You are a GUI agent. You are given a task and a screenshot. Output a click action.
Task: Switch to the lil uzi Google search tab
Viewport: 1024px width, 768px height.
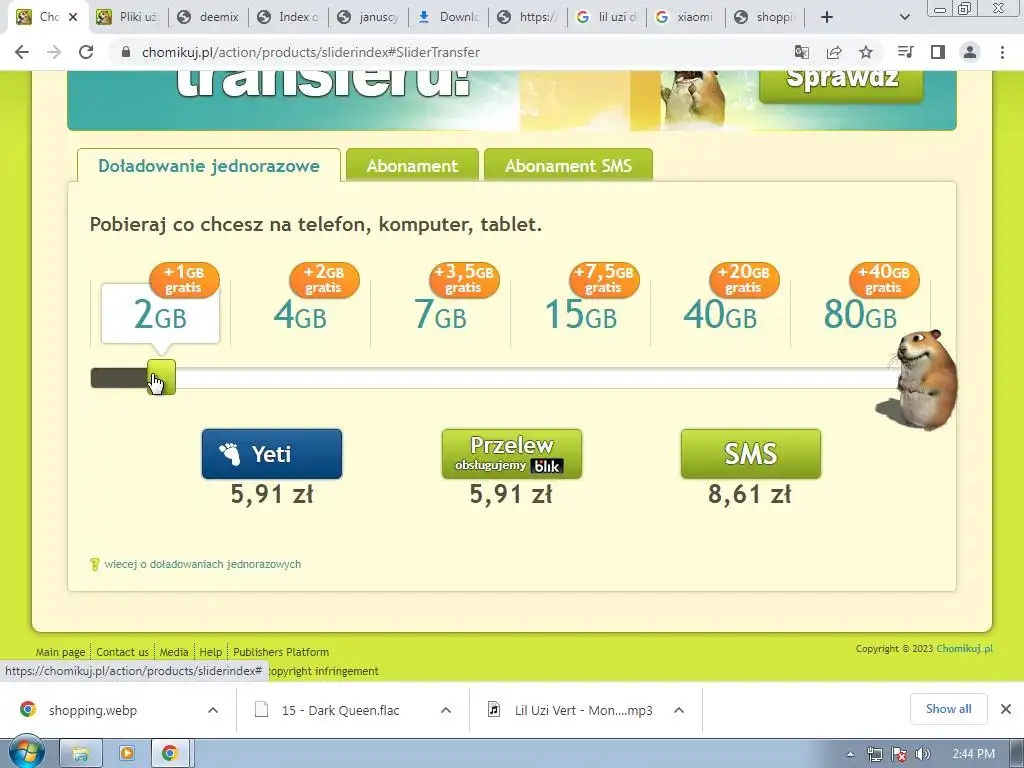click(607, 17)
